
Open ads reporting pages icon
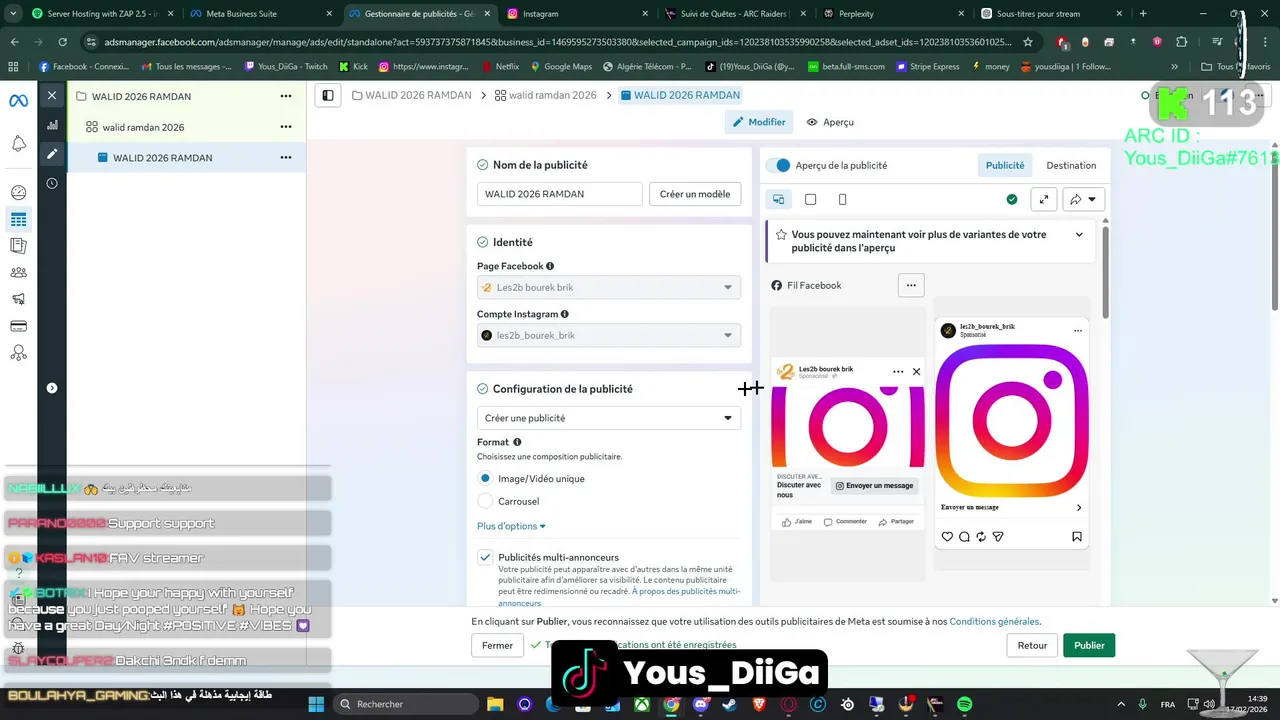pyautogui.click(x=18, y=246)
